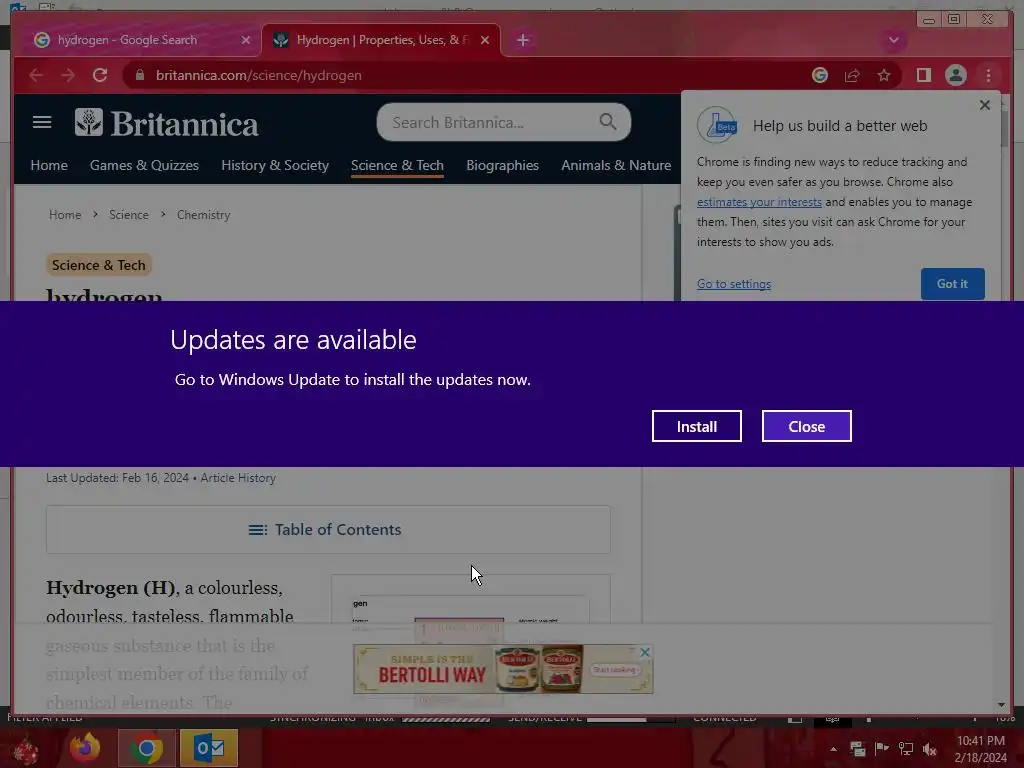Open Games & Quizzes menu item
Viewport: 1024px width, 768px height.
(x=144, y=165)
